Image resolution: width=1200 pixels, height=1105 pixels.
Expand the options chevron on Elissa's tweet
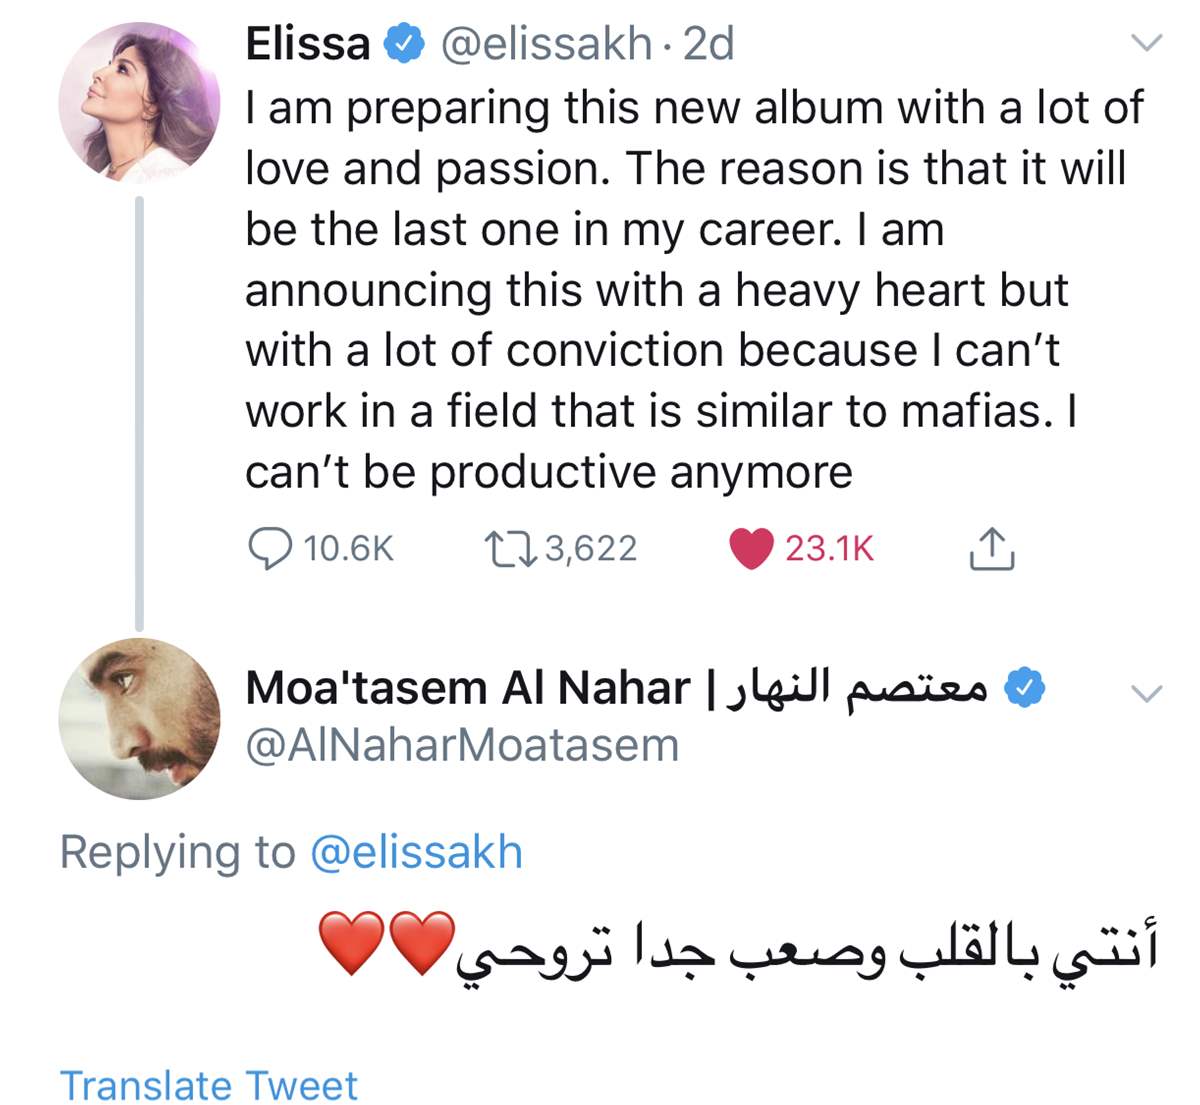click(1146, 42)
